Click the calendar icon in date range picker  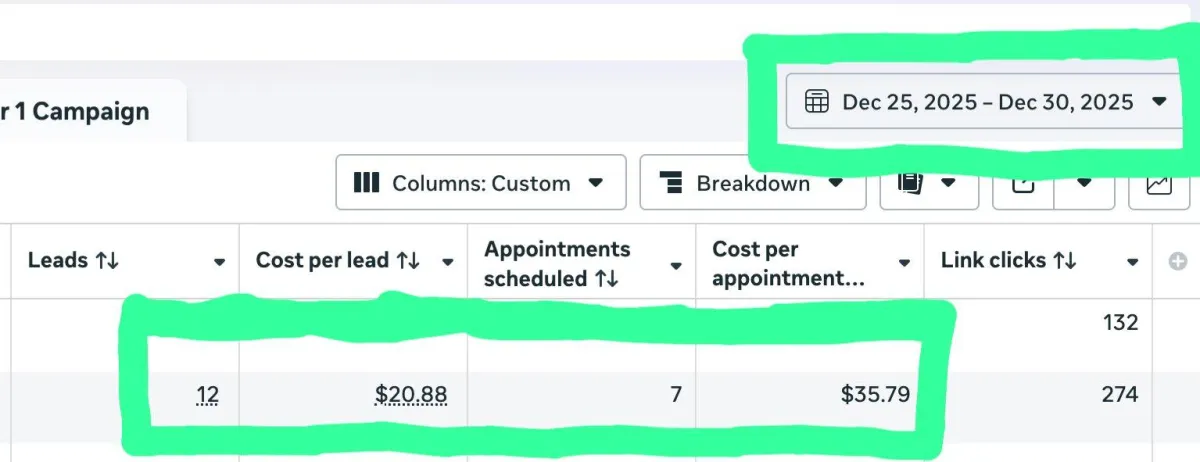coord(817,102)
